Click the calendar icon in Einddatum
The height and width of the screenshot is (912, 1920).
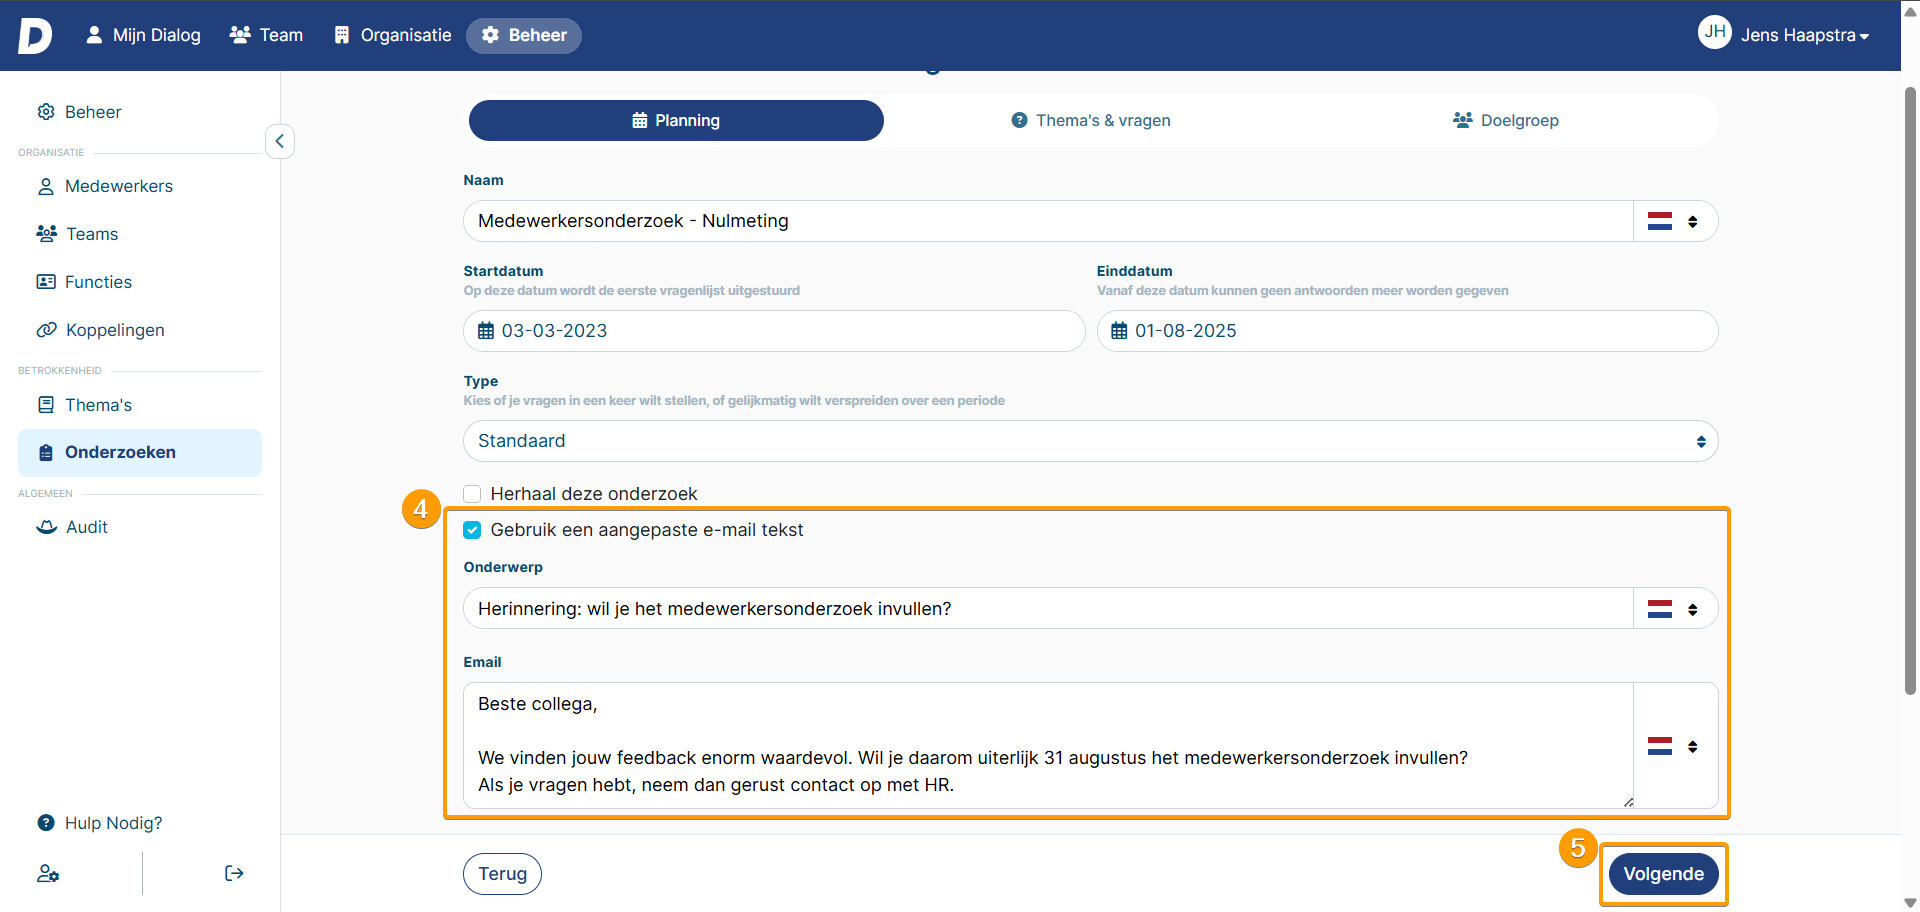[x=1119, y=331]
